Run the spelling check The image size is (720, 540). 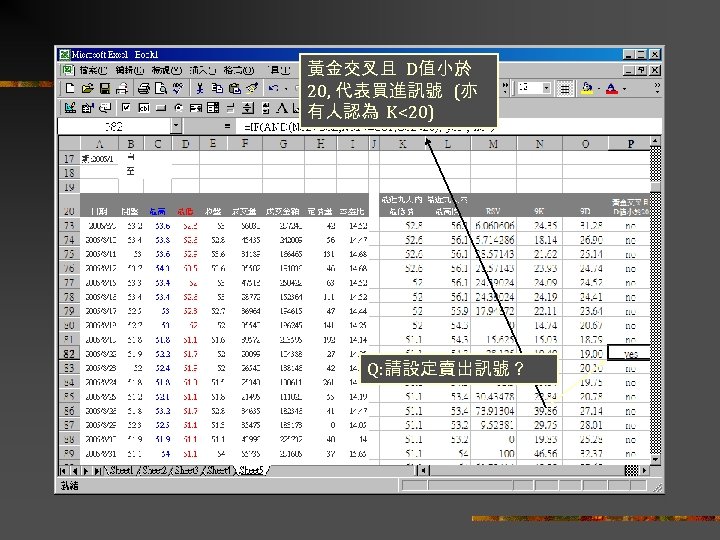point(178,88)
